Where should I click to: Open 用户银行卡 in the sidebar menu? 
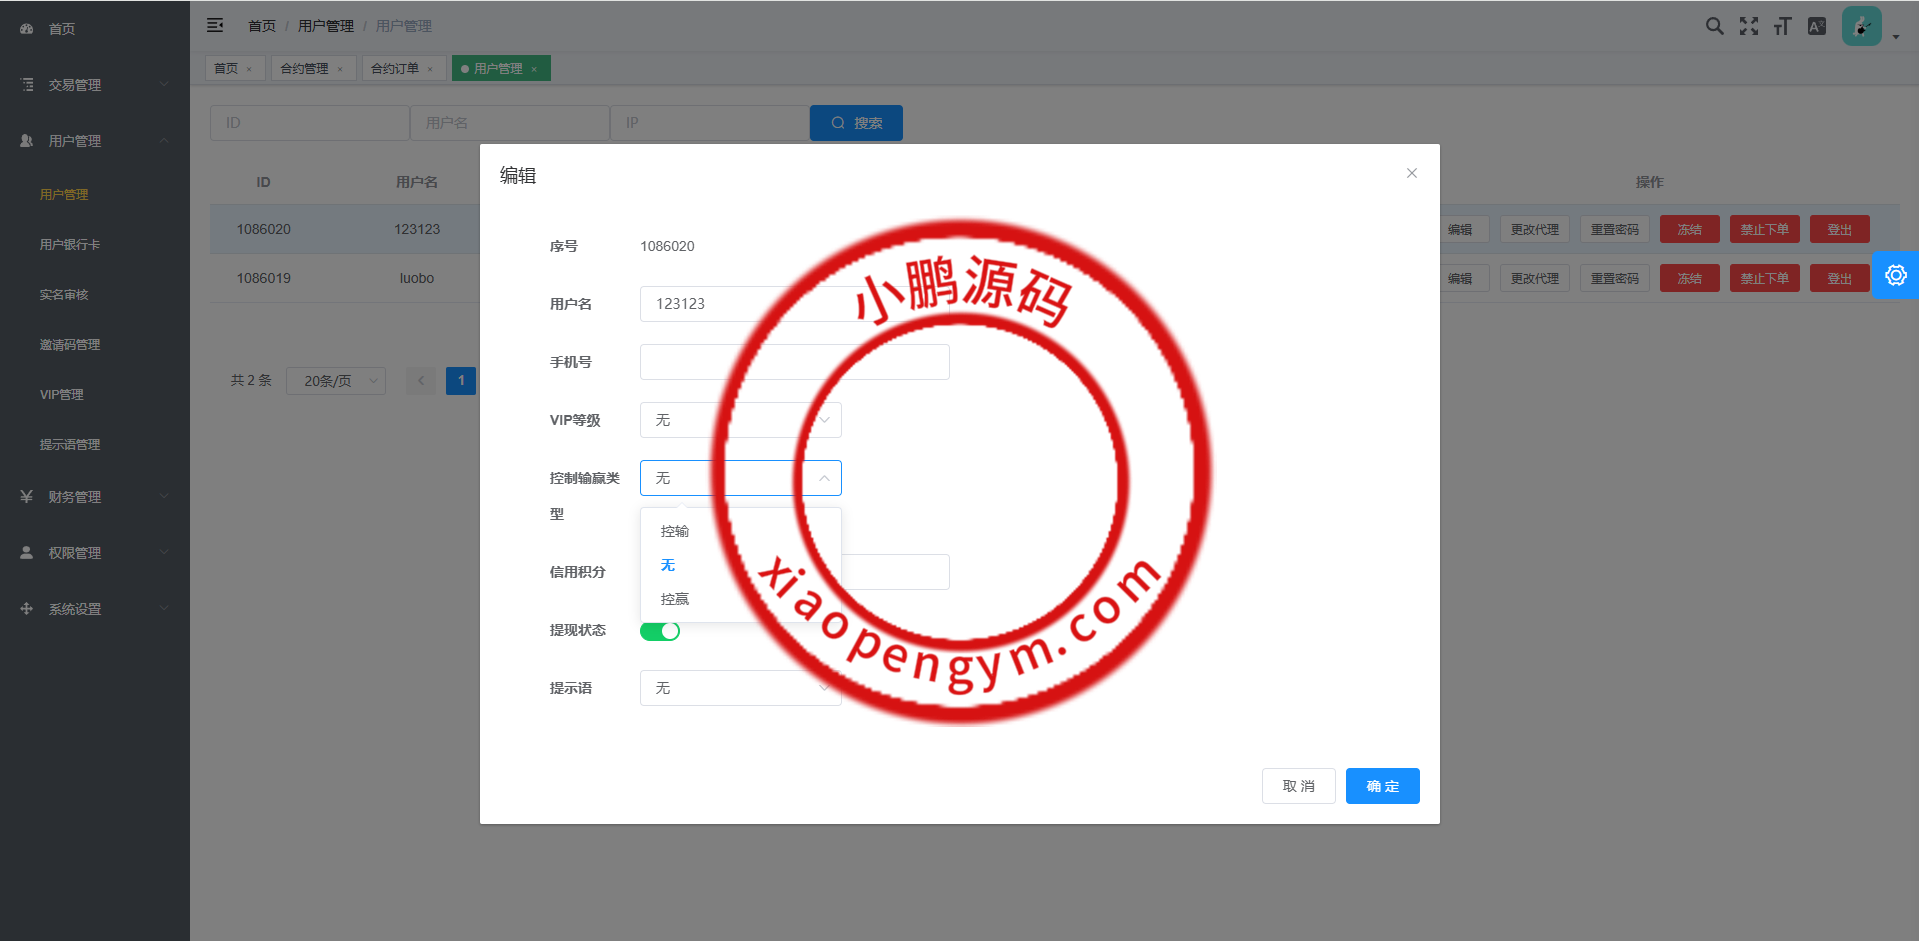pyautogui.click(x=69, y=243)
